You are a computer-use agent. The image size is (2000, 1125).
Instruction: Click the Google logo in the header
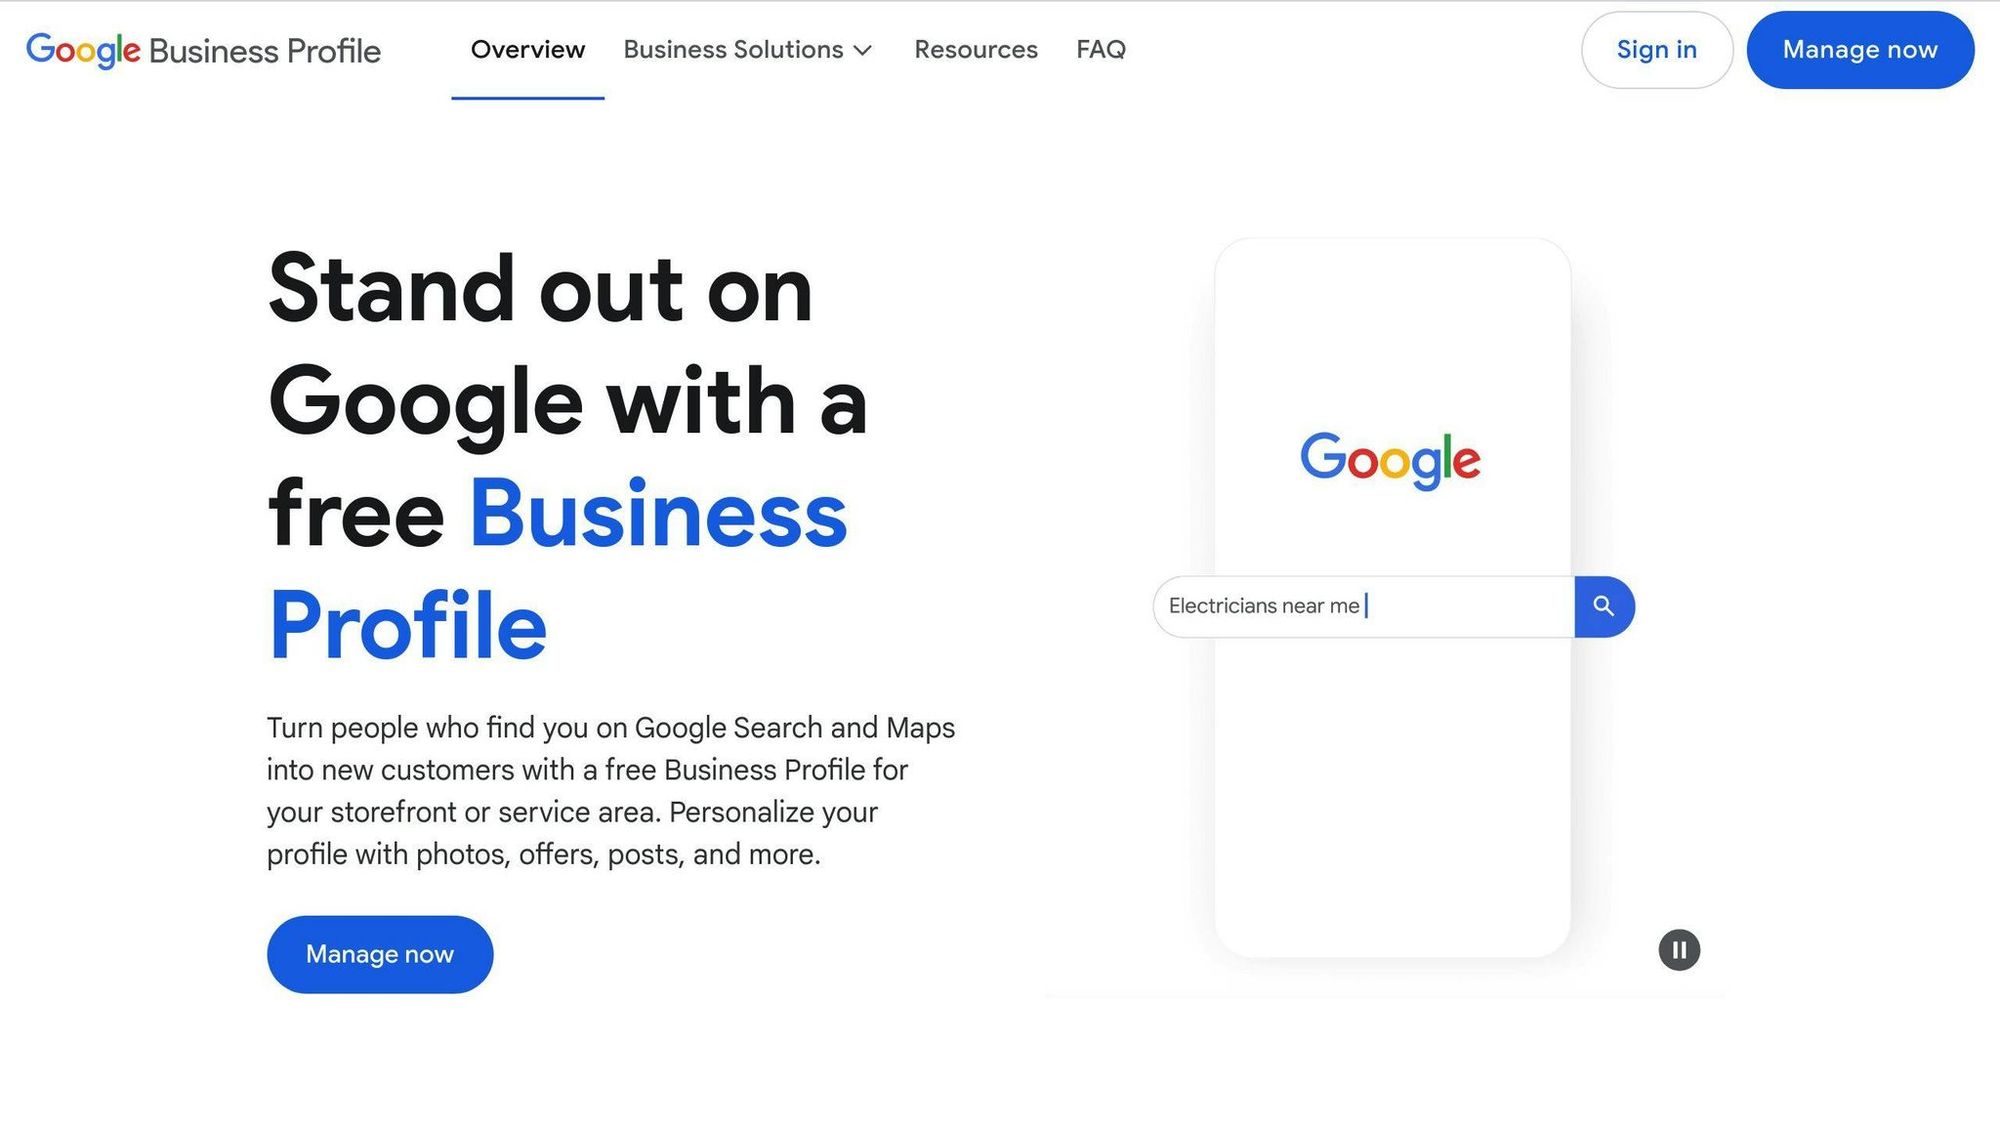pos(83,50)
